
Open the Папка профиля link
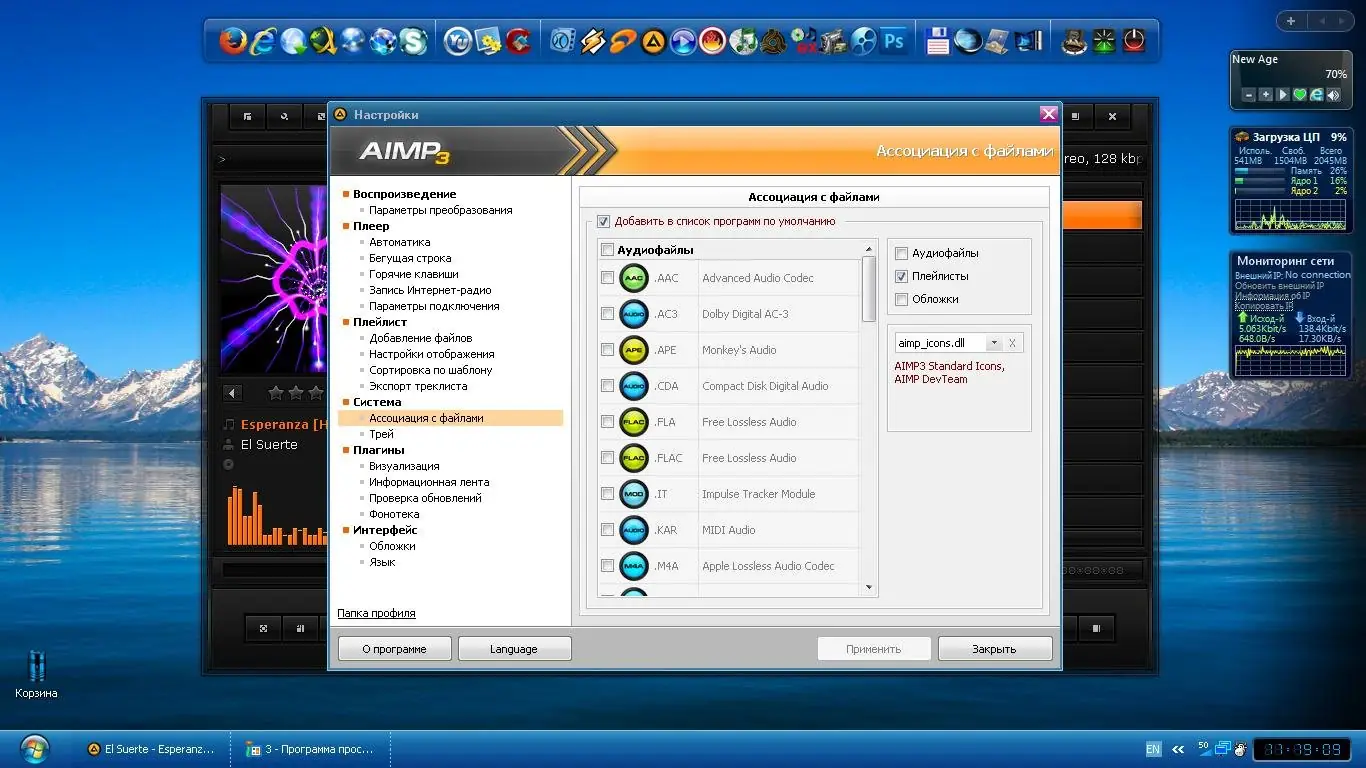[376, 613]
